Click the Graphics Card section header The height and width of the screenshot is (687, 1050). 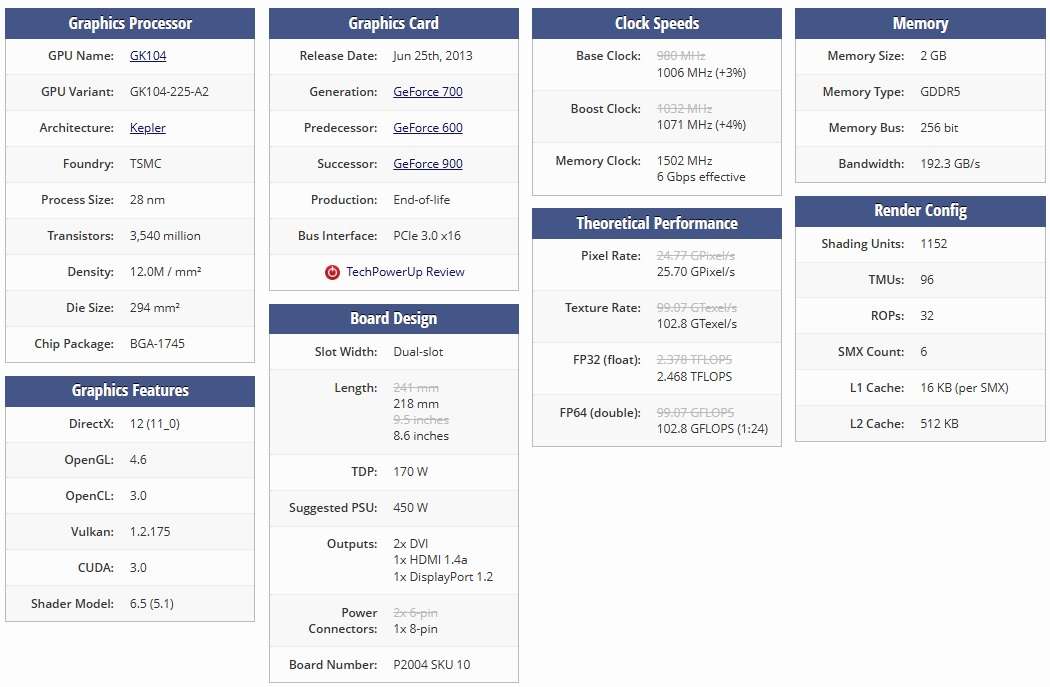pos(393,23)
